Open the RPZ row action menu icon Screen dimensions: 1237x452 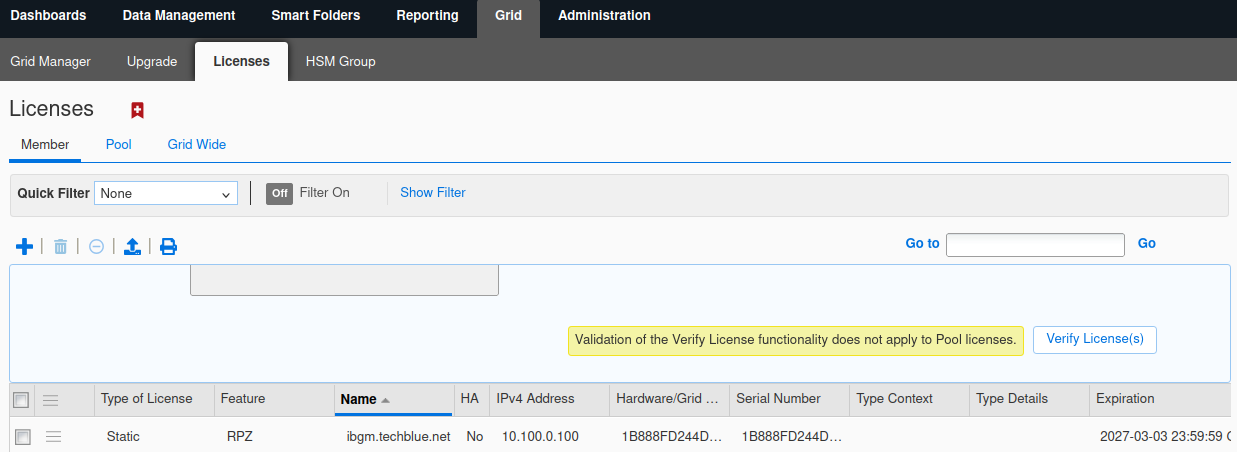pos(54,436)
